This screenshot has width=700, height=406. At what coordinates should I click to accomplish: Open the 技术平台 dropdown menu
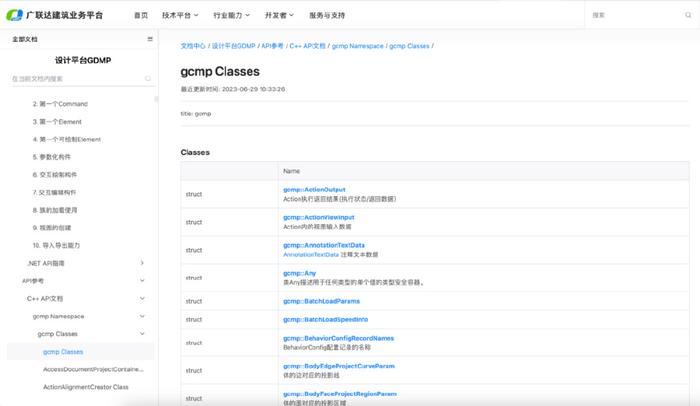[x=180, y=15]
